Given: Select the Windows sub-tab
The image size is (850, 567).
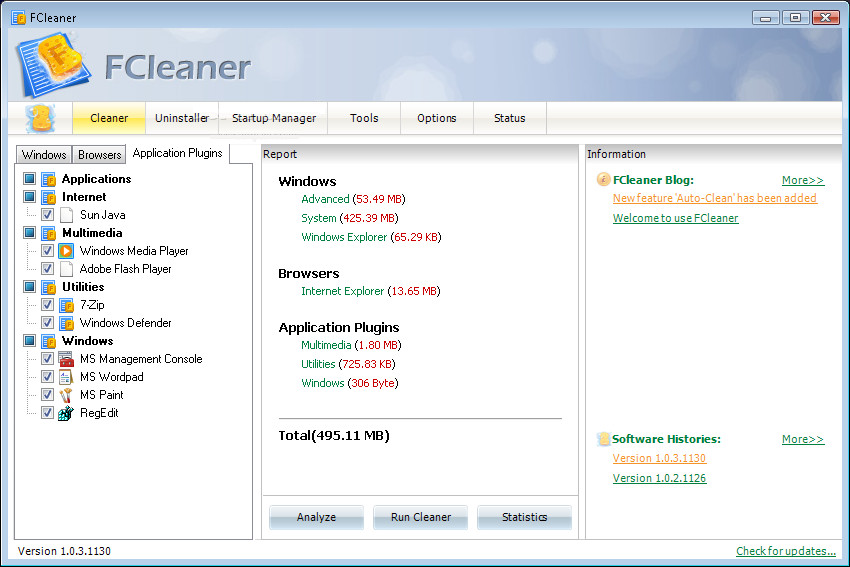Looking at the screenshot, I should pyautogui.click(x=44, y=155).
